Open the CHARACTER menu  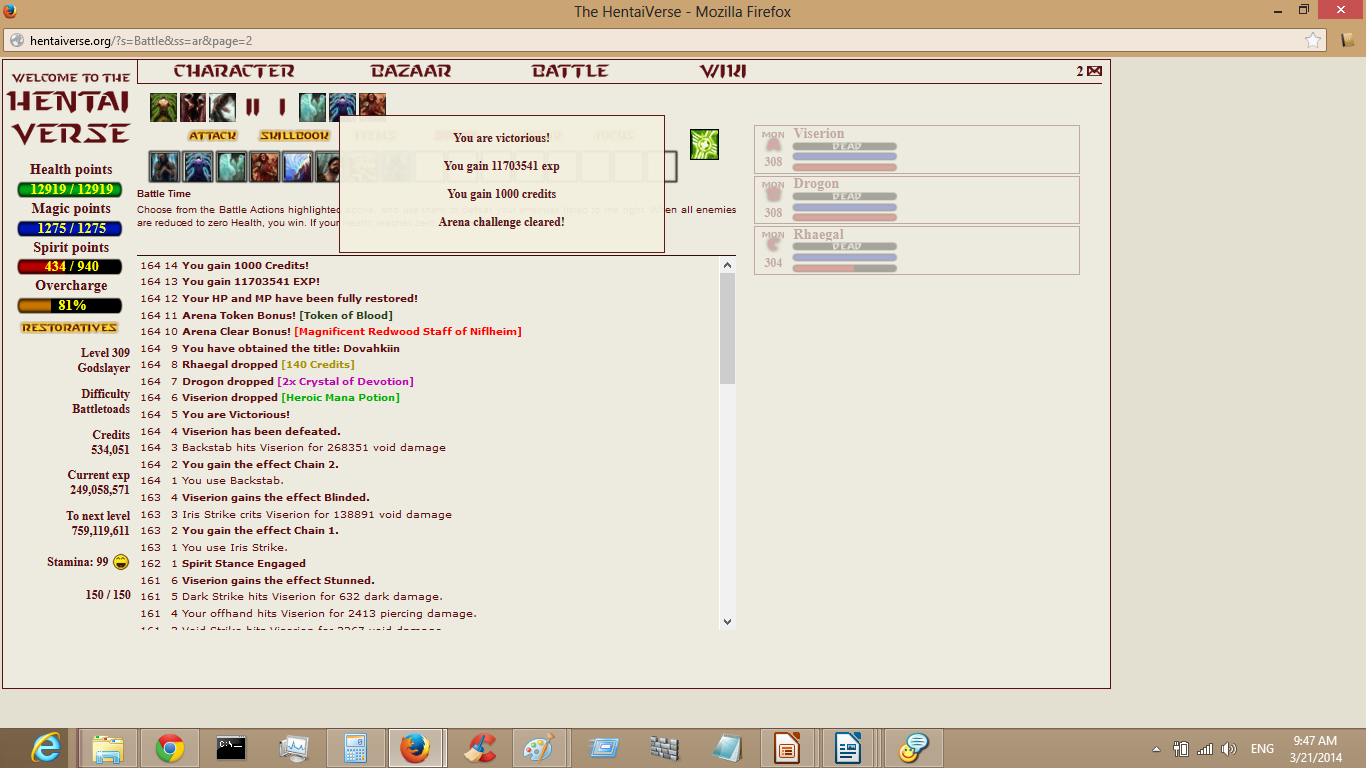(234, 71)
